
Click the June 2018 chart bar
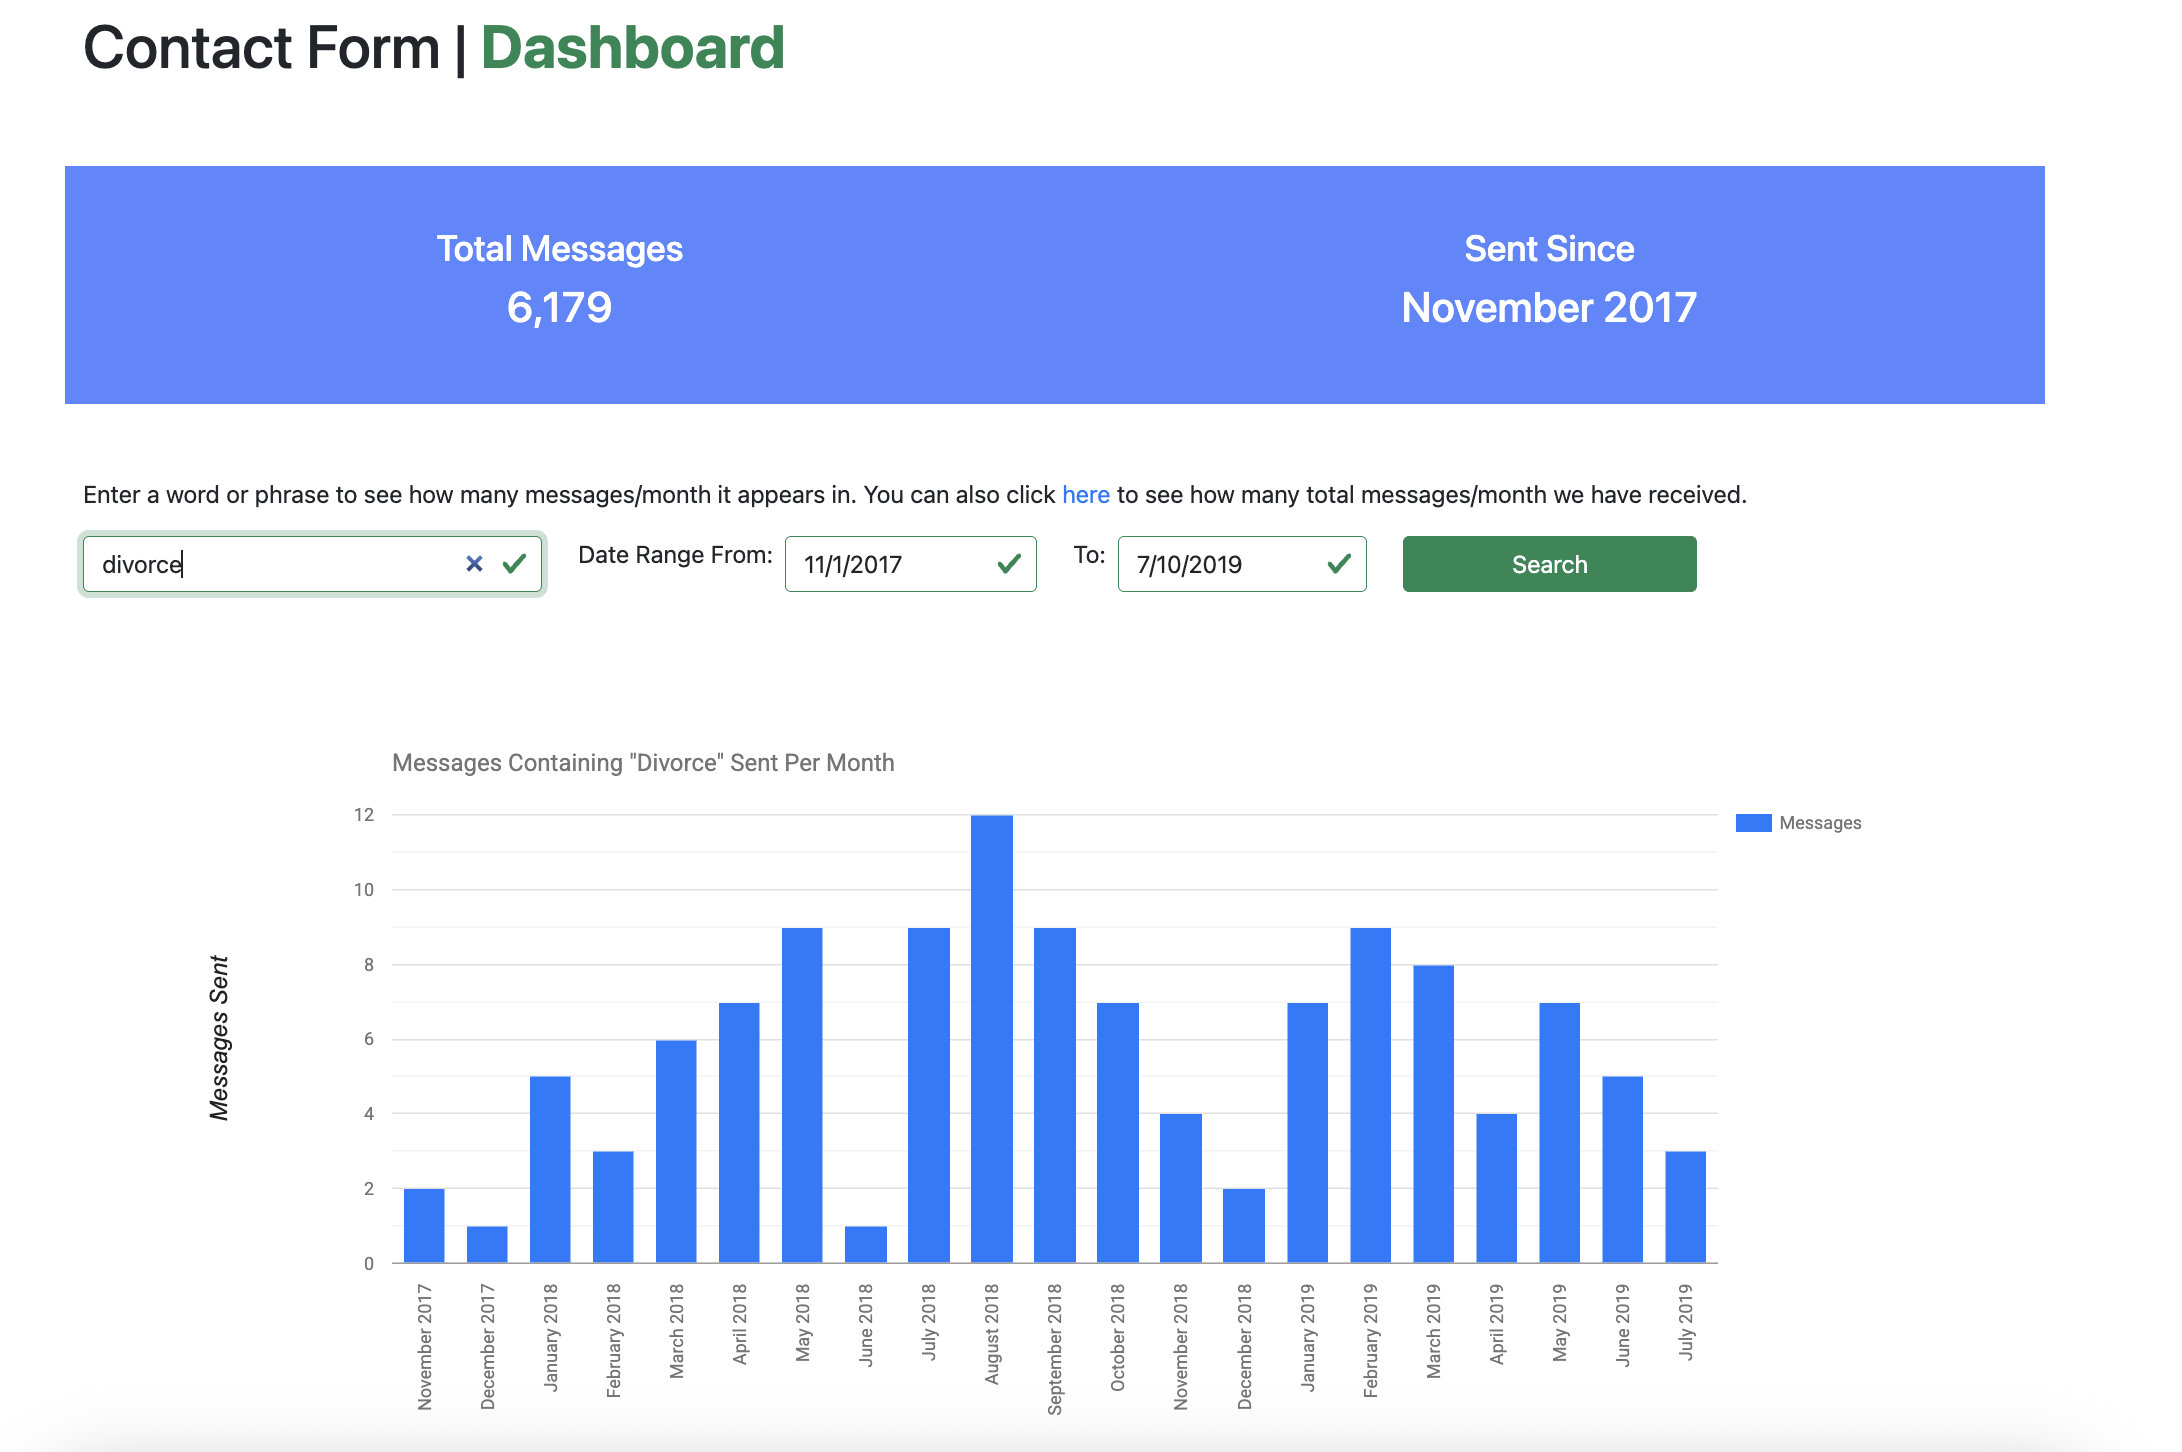tap(865, 1244)
